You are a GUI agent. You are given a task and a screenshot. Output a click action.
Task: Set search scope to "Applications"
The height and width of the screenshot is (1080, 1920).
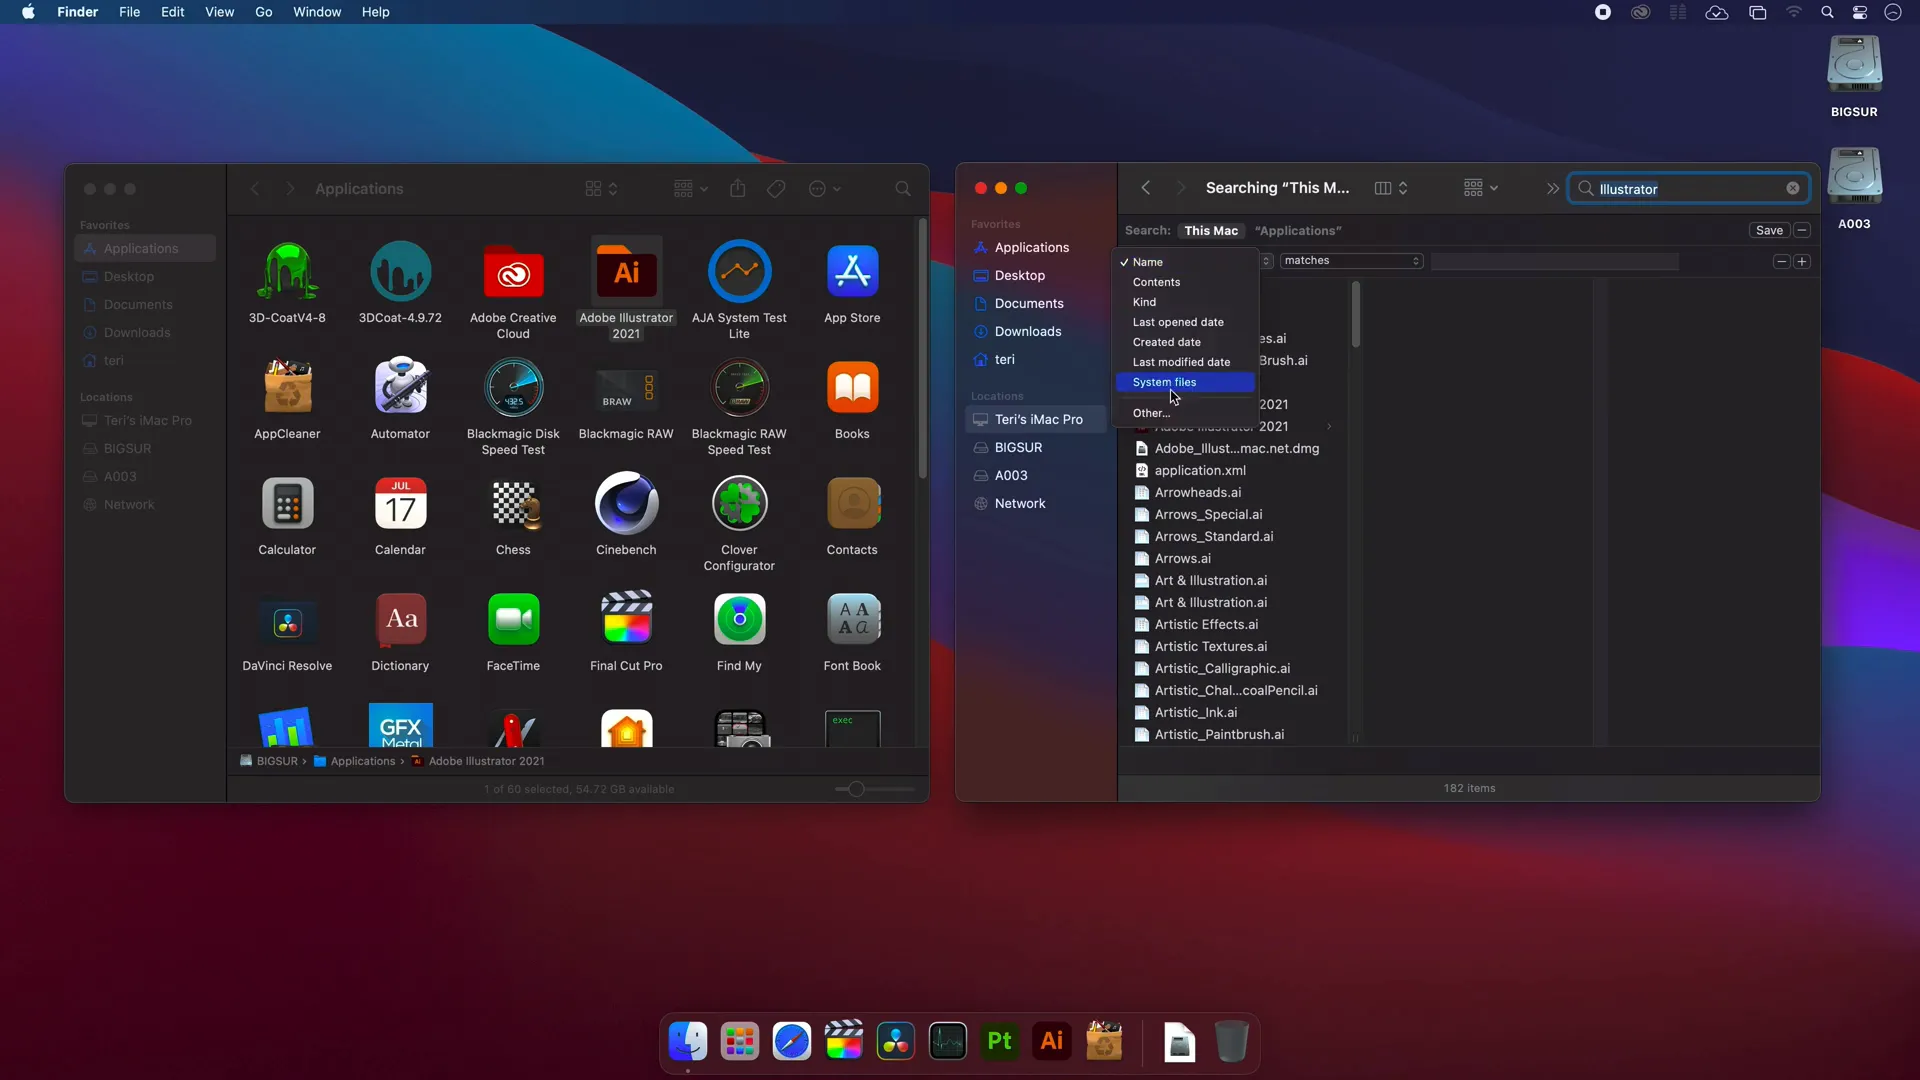(1298, 231)
